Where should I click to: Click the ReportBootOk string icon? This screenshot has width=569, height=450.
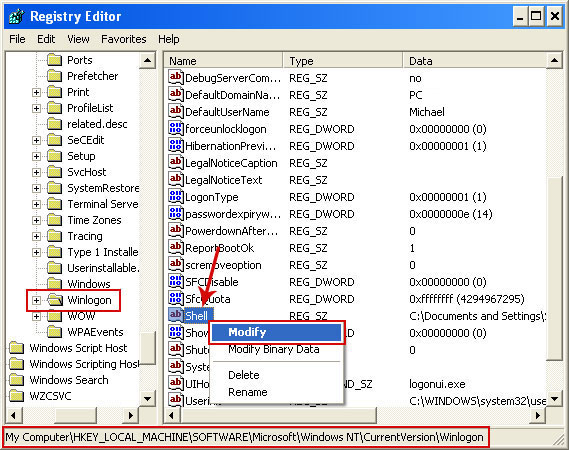point(176,247)
